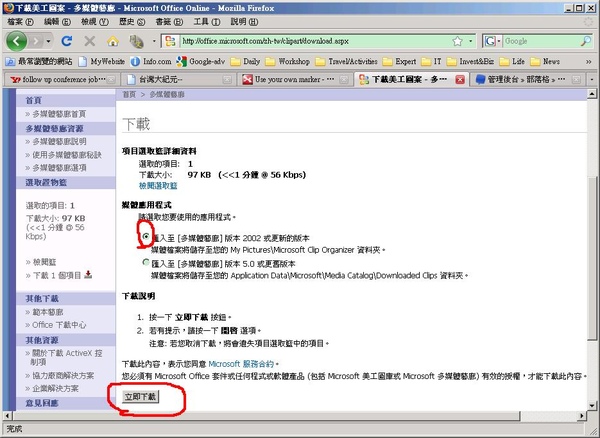Image resolution: width=600 pixels, height=438 pixels.
Task: Click the search magnifier icon
Action: [x=586, y=41]
